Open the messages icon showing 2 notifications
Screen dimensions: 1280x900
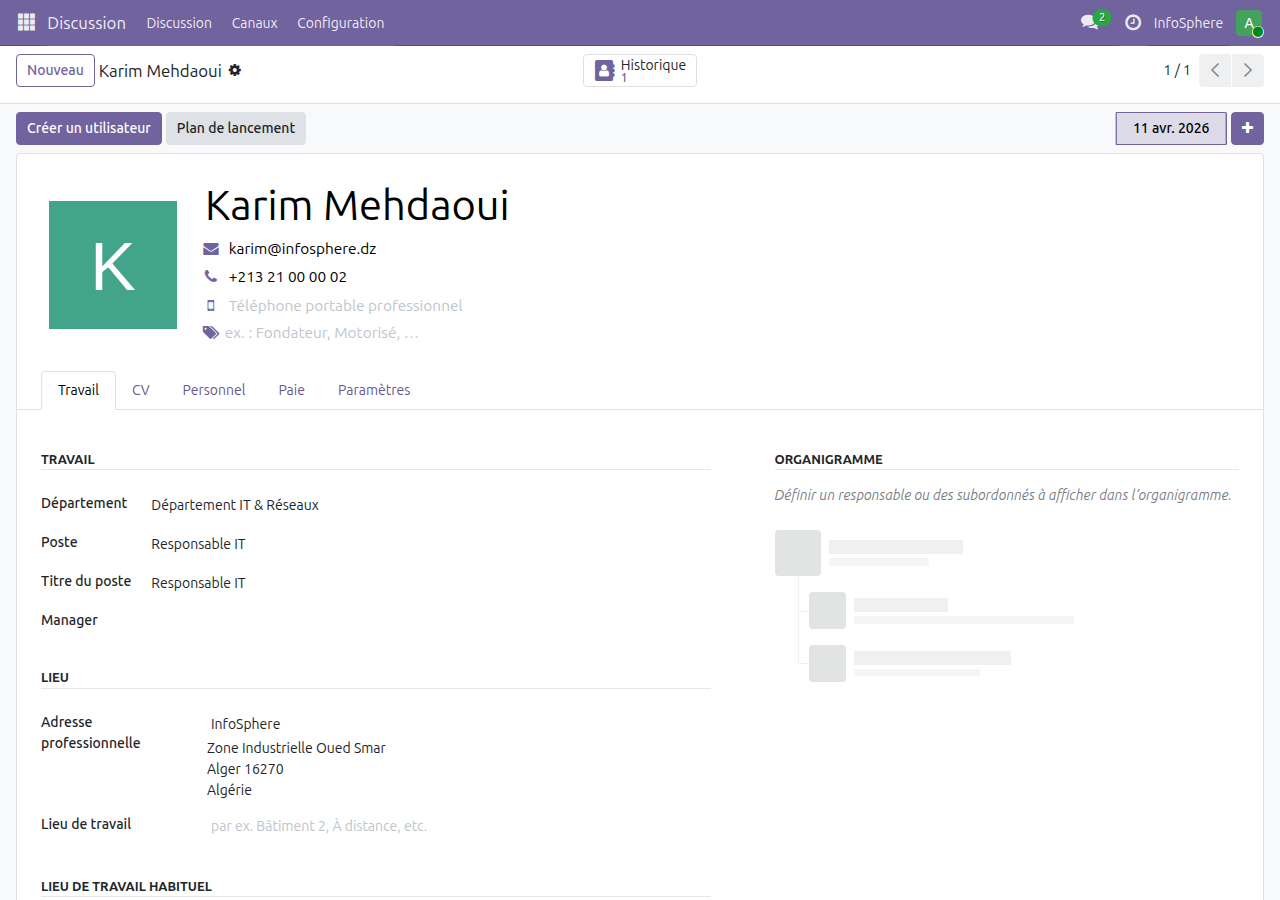pyautogui.click(x=1087, y=22)
